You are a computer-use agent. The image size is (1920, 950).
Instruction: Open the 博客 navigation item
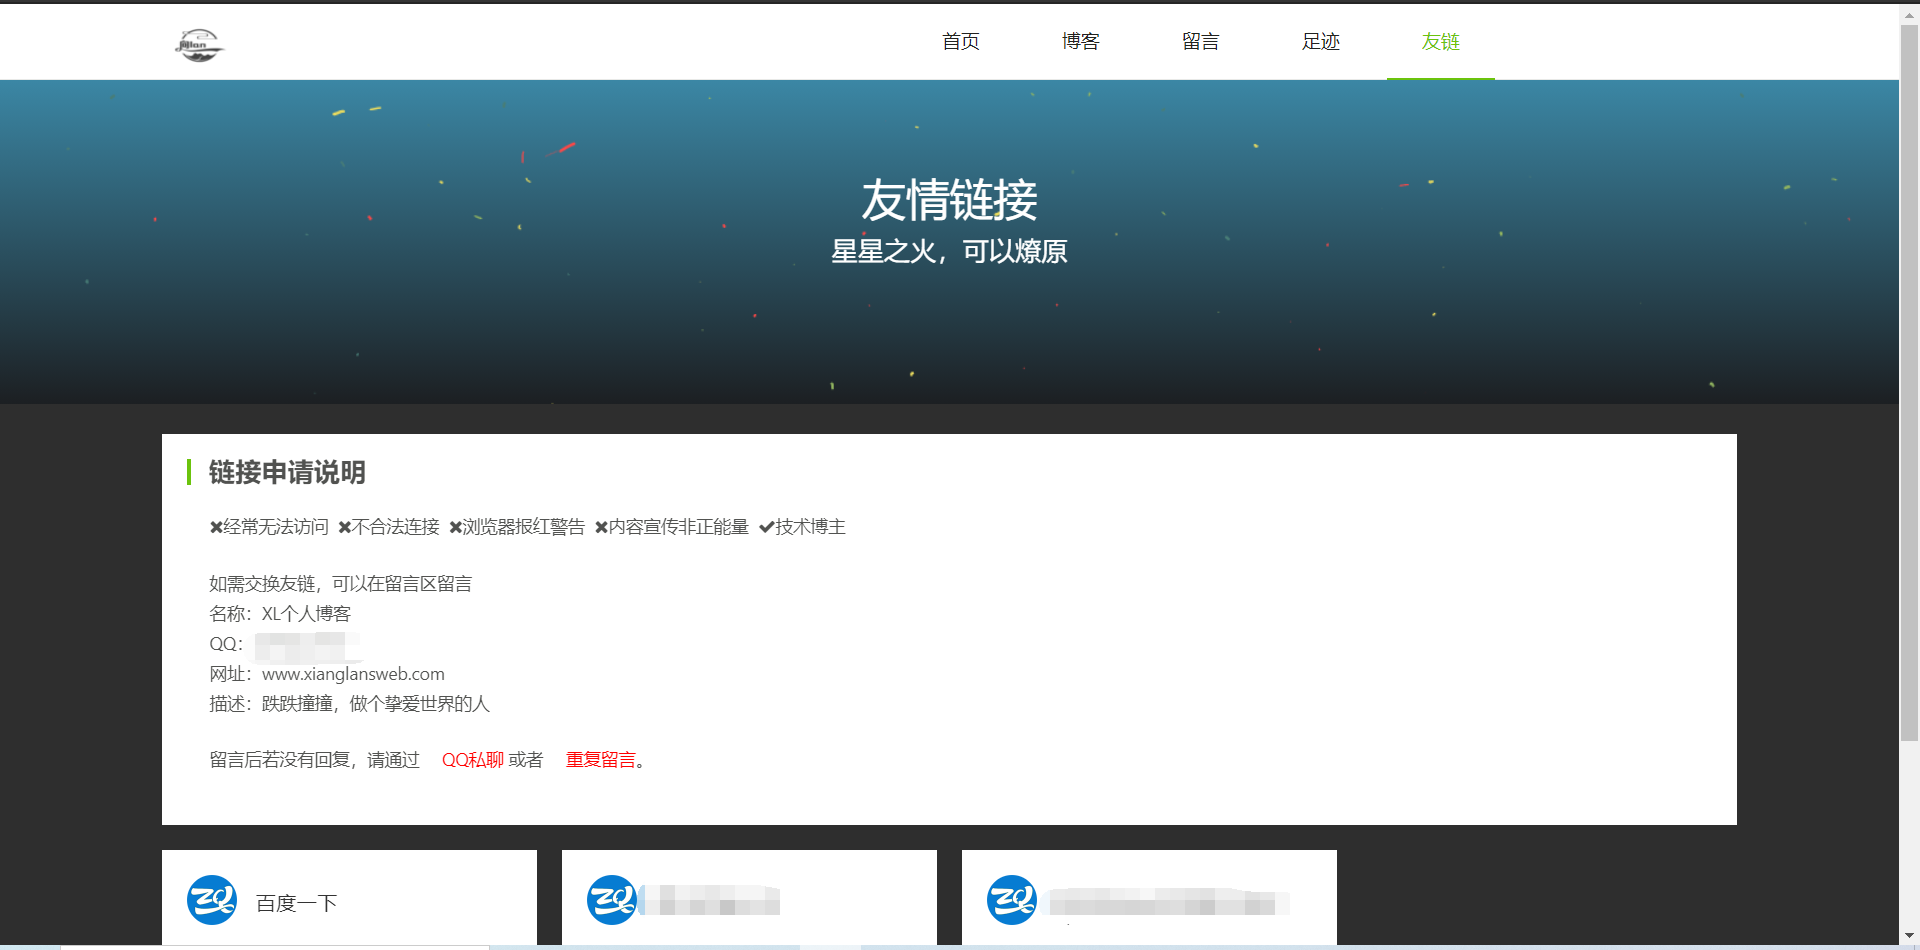(1080, 41)
